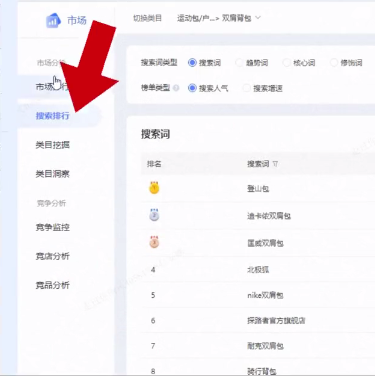Click the search term 骑行背包

coord(262,371)
